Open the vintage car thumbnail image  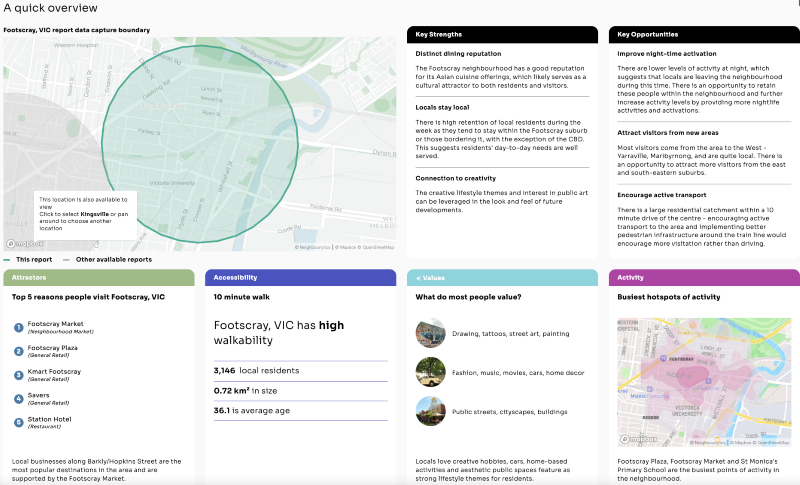pyautogui.click(x=430, y=372)
